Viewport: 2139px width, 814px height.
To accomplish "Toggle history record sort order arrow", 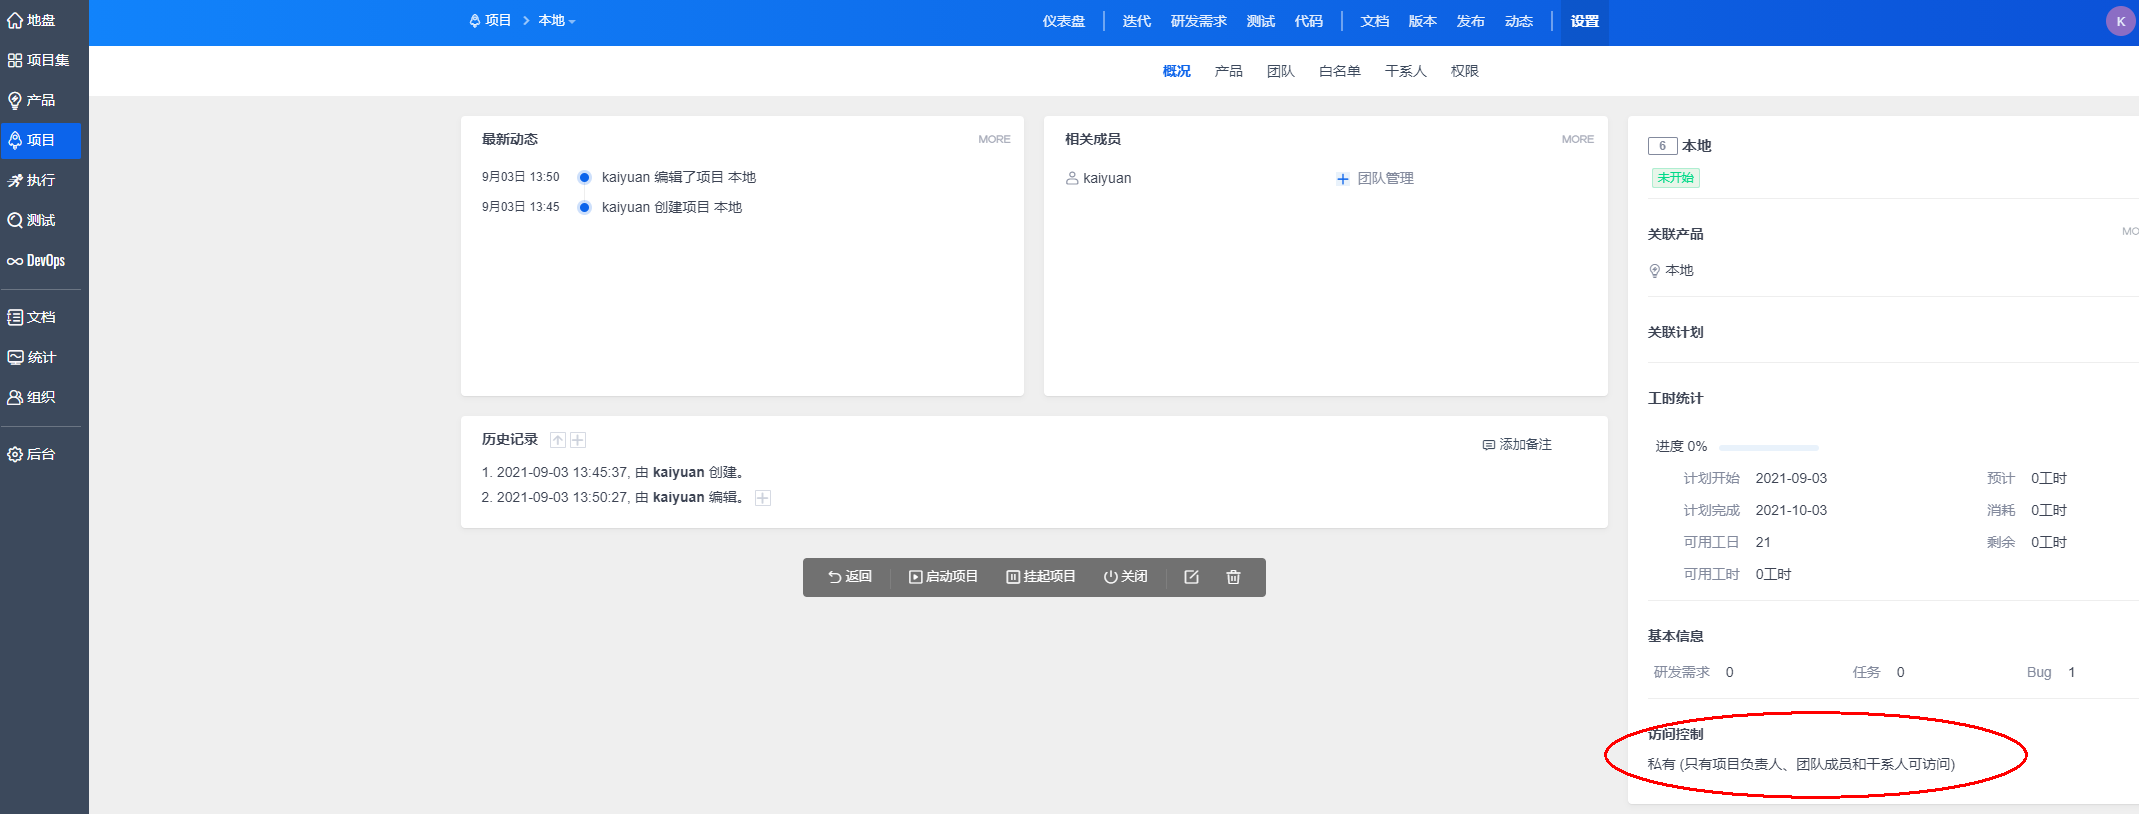I will pyautogui.click(x=558, y=440).
